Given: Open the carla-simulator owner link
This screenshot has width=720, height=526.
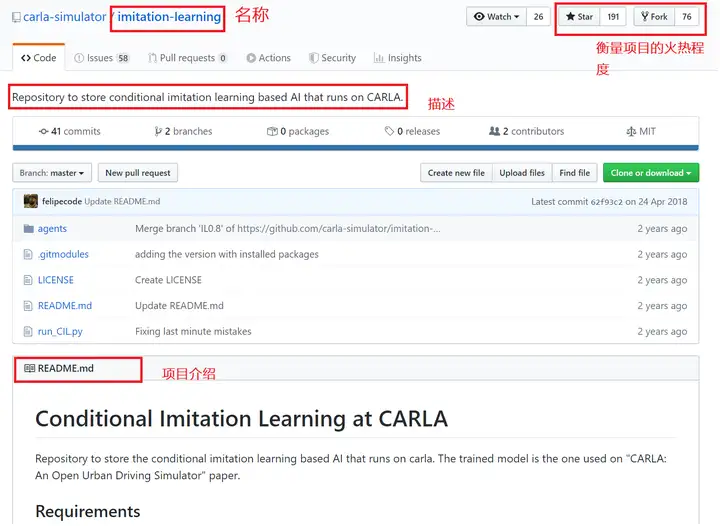Looking at the screenshot, I should (64, 17).
